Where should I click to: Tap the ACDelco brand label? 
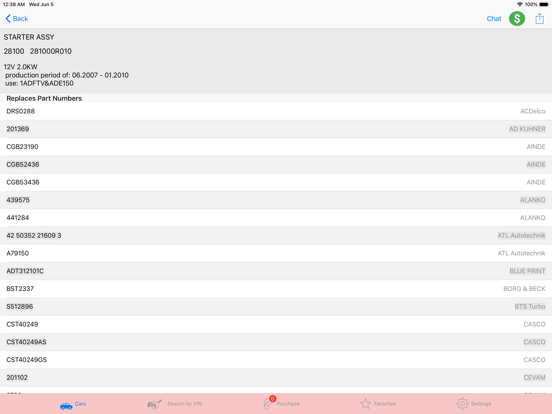(533, 111)
